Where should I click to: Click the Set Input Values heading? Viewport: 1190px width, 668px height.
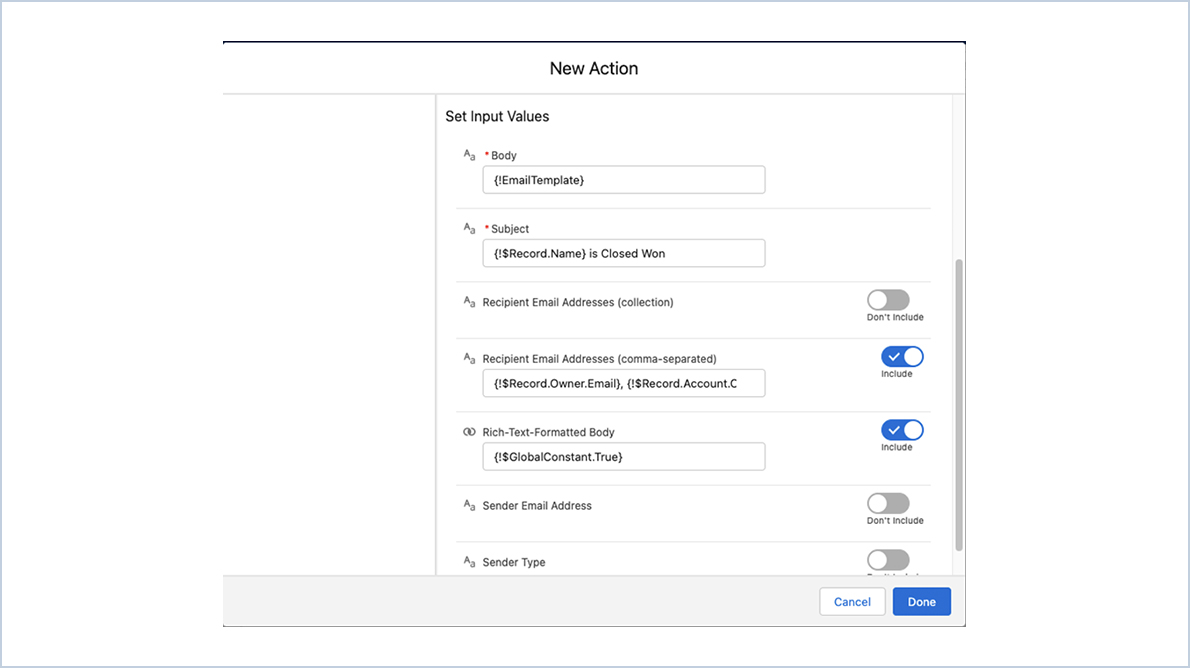coord(497,116)
